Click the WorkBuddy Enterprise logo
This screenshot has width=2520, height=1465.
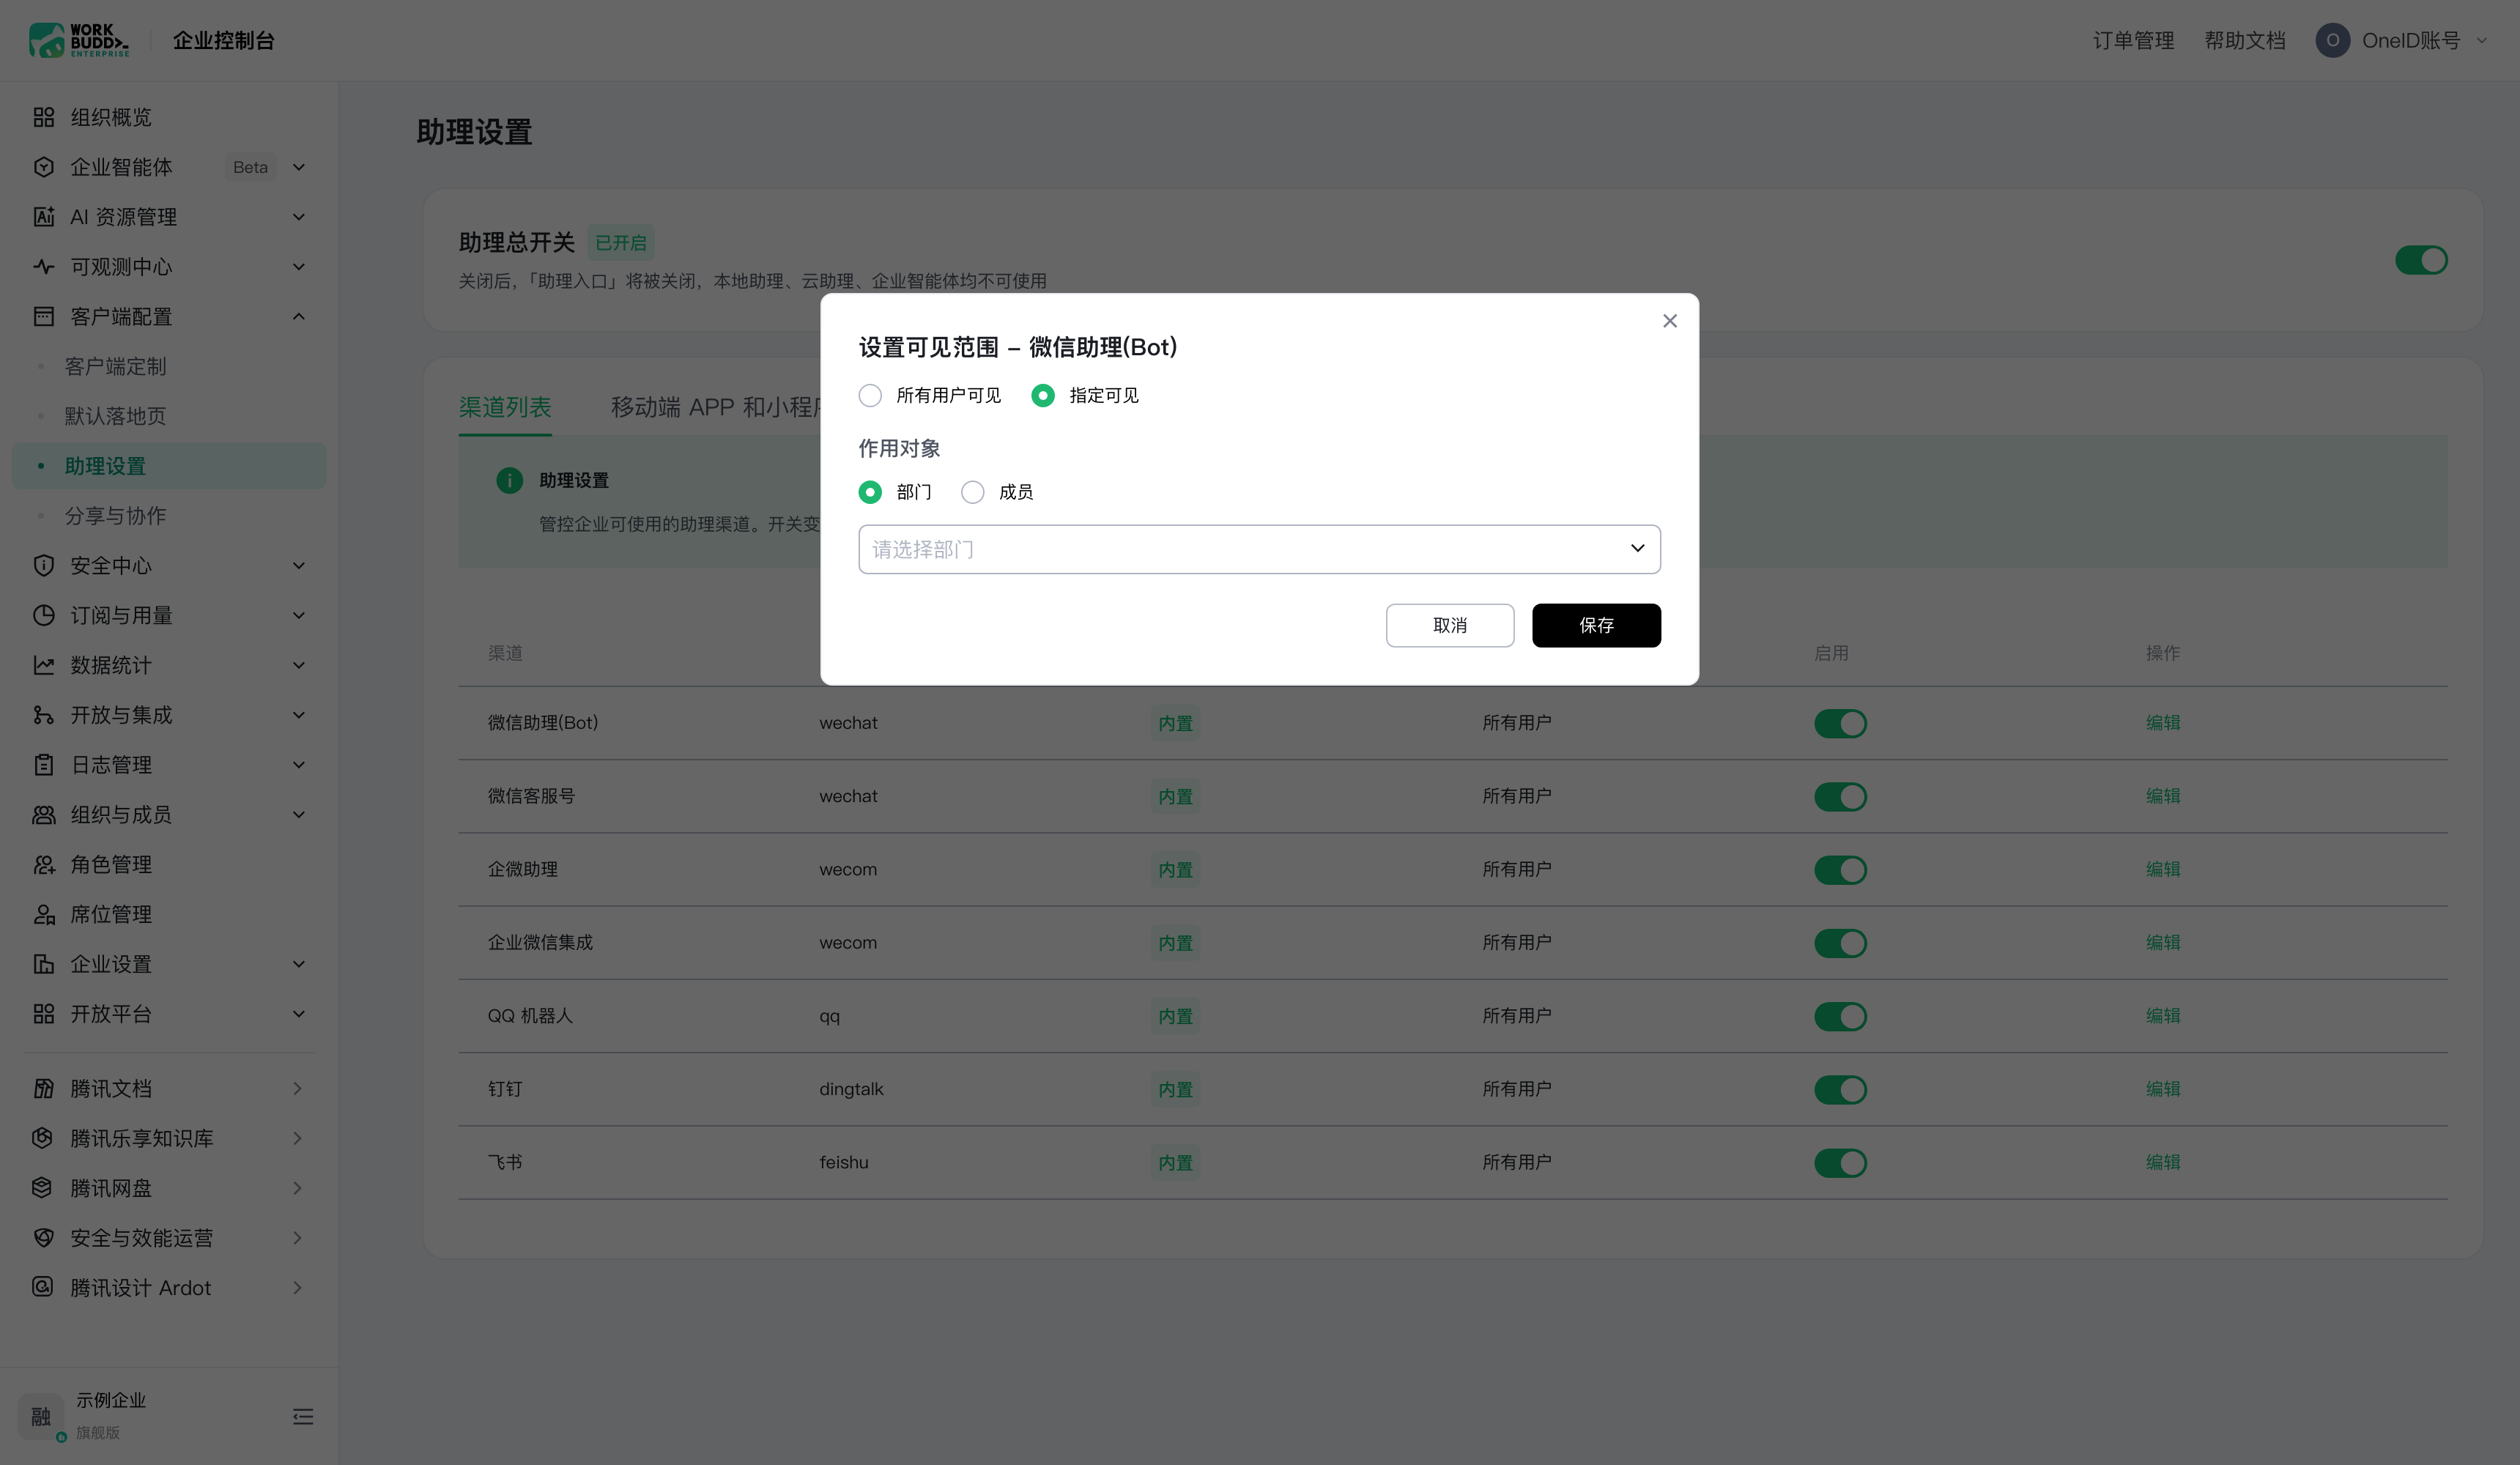click(x=79, y=40)
